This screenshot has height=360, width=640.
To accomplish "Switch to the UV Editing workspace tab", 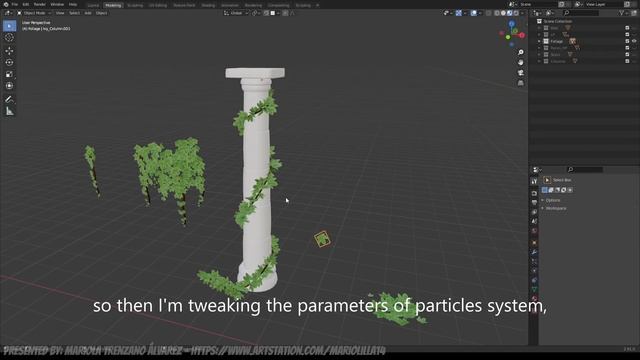I will [158, 5].
